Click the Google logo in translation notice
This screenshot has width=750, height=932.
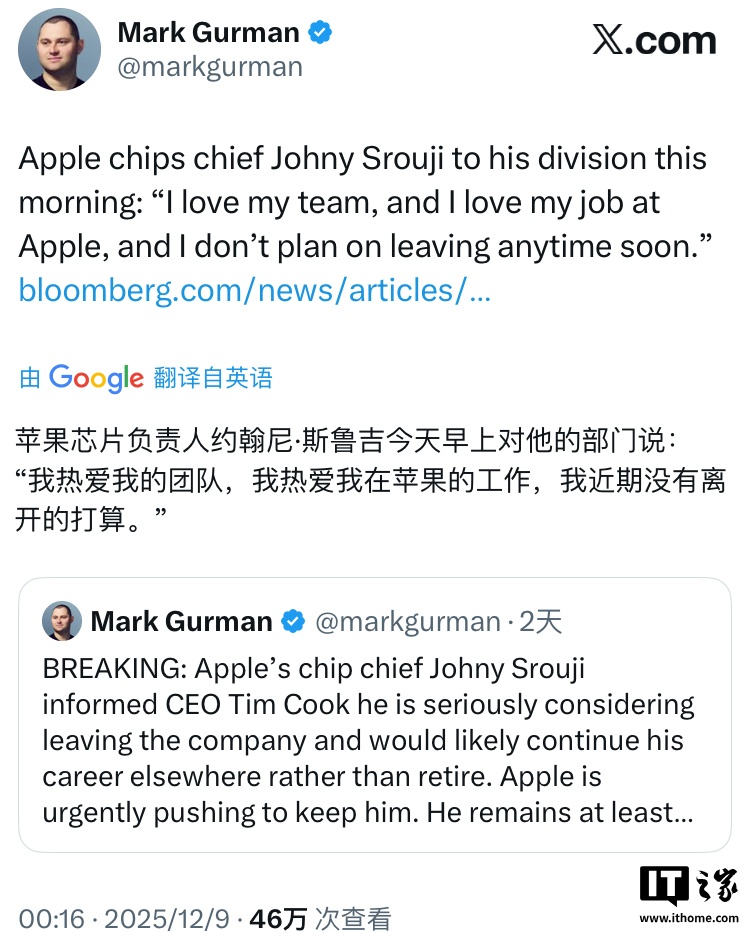point(96,378)
